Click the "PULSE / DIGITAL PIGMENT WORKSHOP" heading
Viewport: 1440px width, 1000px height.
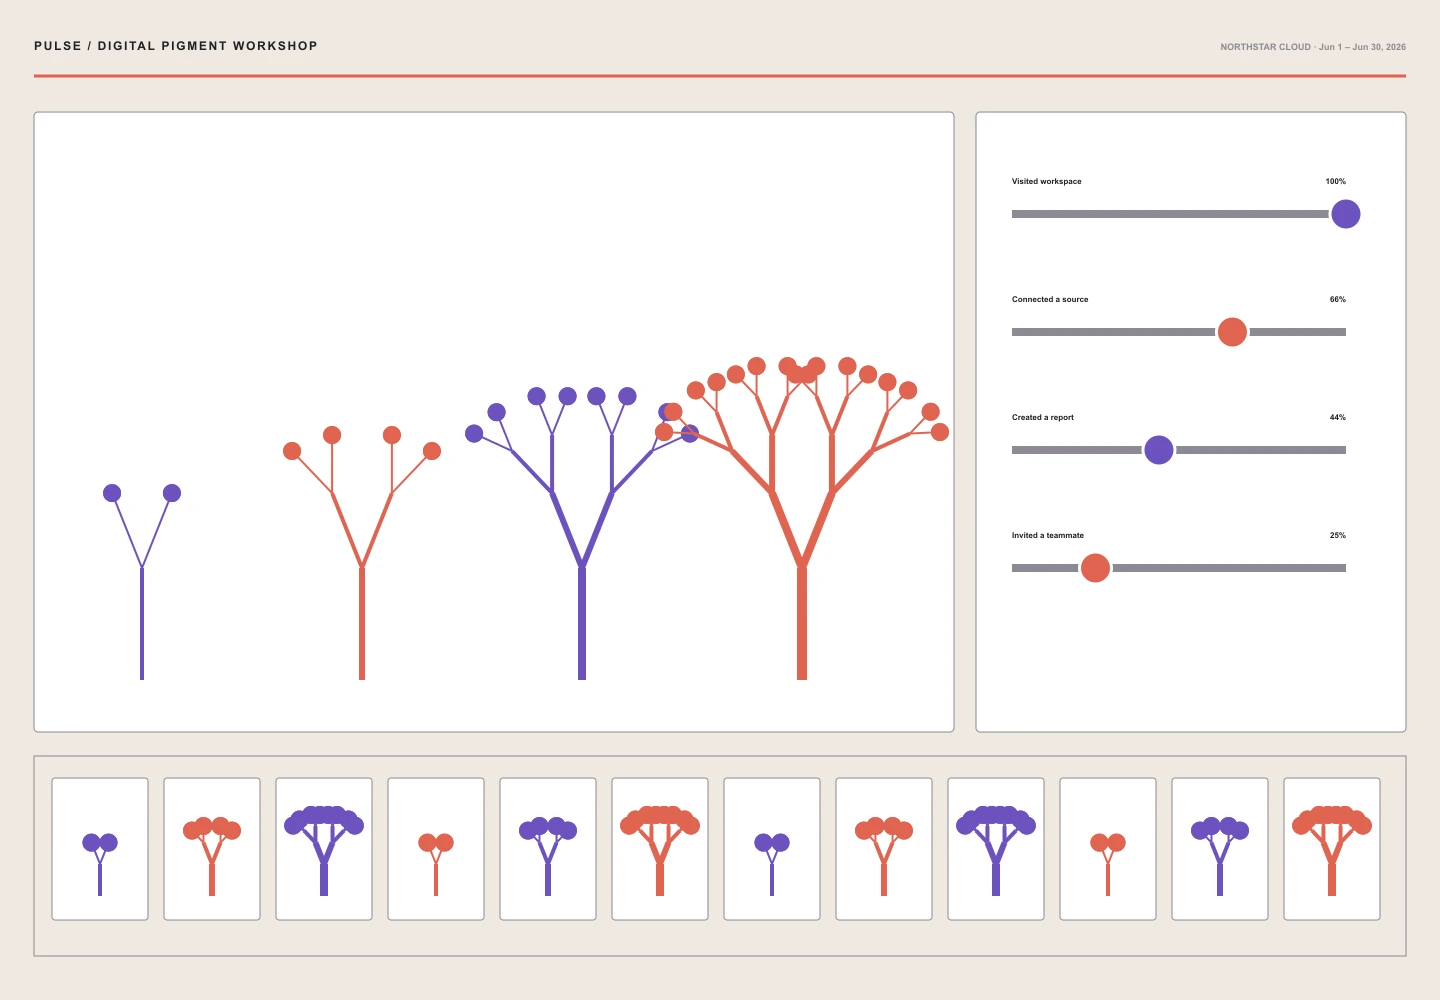(x=176, y=46)
